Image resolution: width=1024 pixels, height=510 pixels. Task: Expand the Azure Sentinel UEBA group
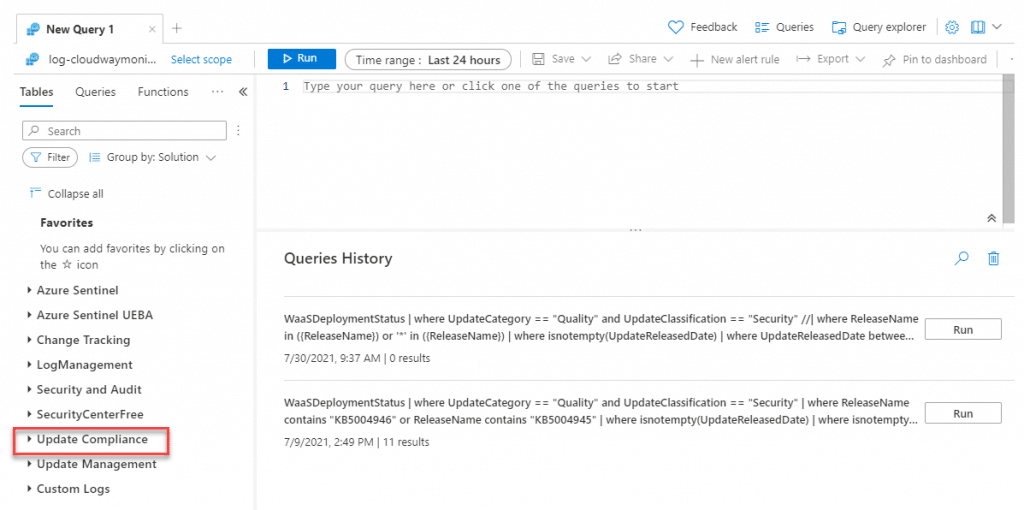coord(90,315)
